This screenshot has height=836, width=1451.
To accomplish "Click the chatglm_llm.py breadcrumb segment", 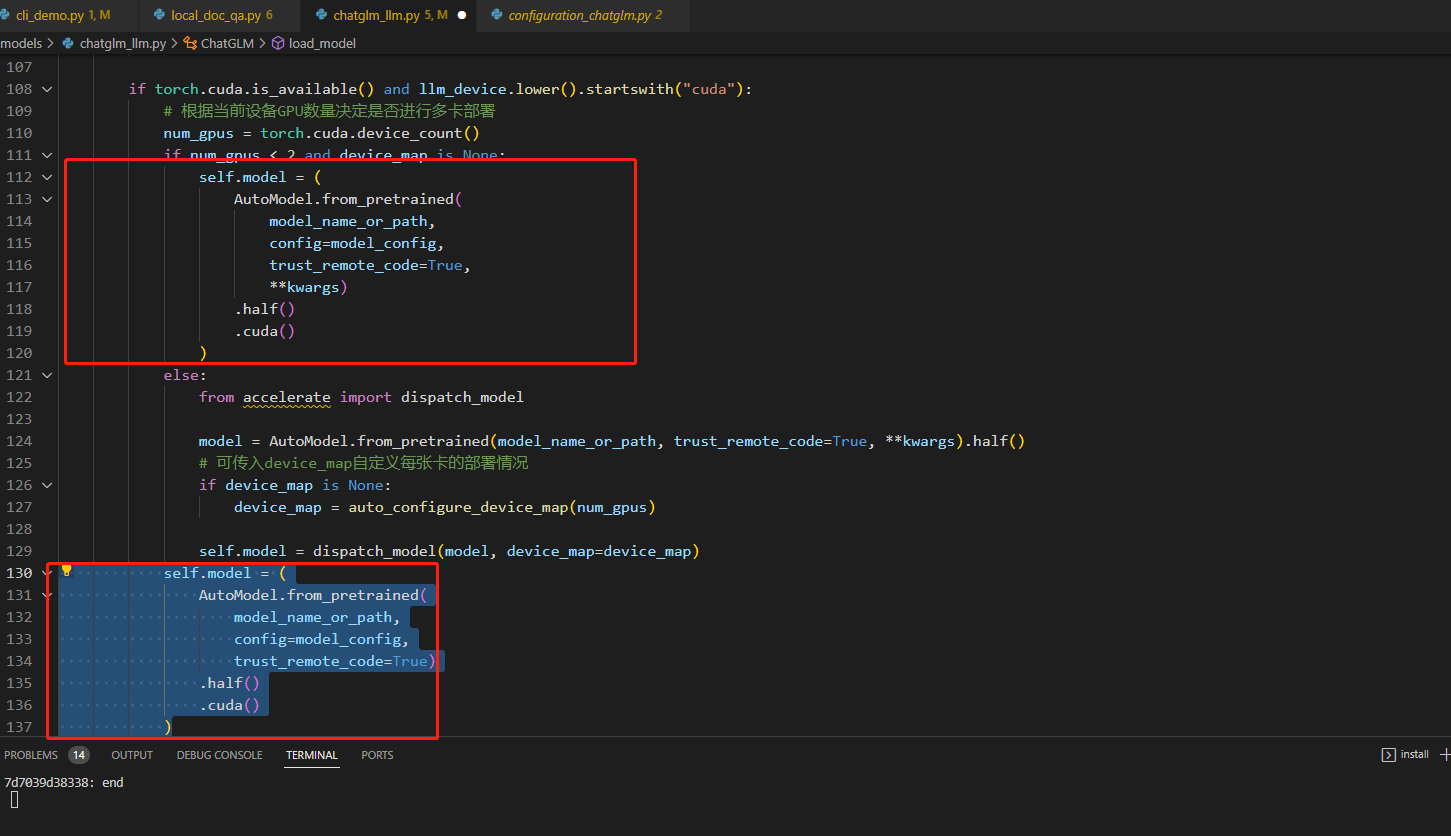I will click(x=122, y=44).
